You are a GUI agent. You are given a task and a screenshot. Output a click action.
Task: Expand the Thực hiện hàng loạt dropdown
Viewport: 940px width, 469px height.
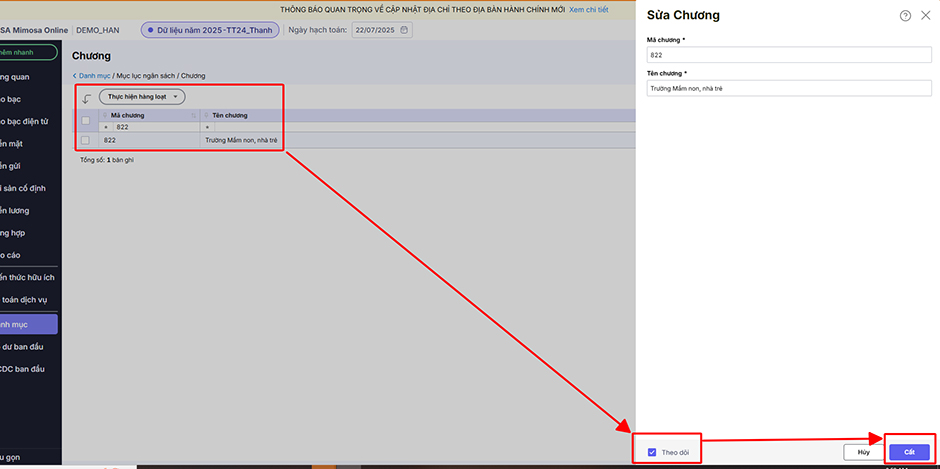[x=142, y=97]
